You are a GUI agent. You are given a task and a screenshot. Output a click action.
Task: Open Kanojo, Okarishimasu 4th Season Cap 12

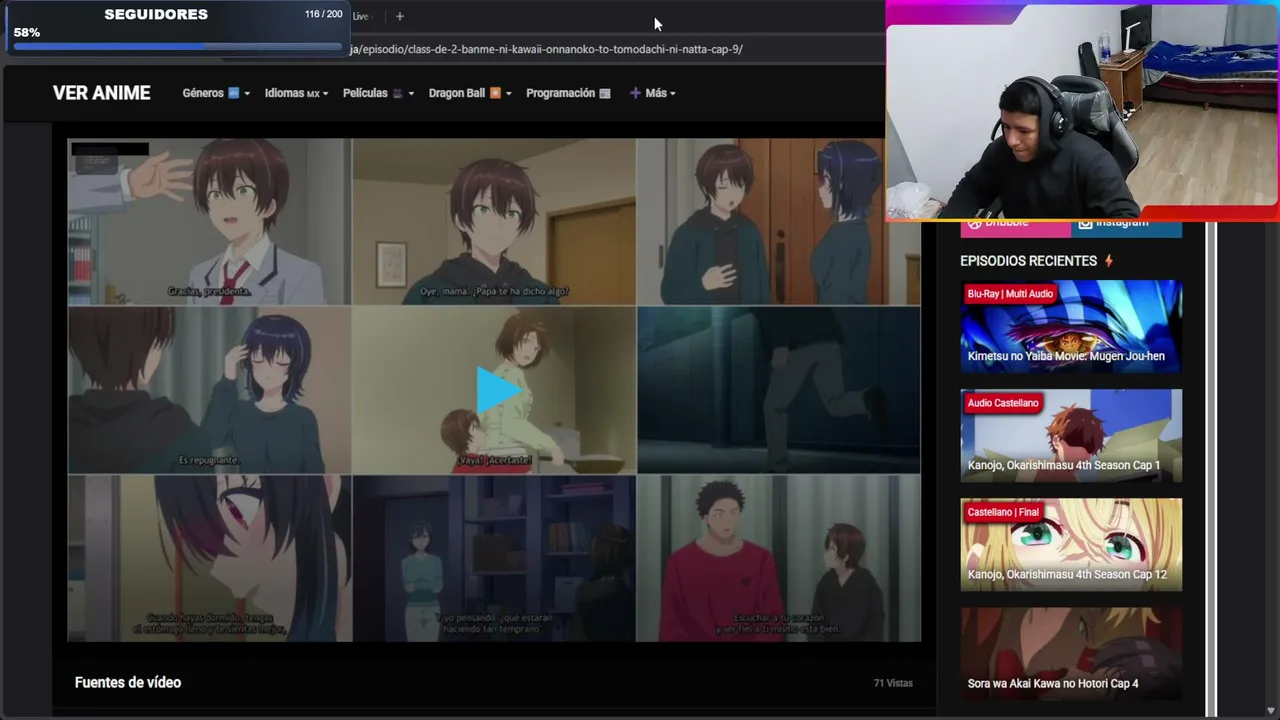(1071, 544)
